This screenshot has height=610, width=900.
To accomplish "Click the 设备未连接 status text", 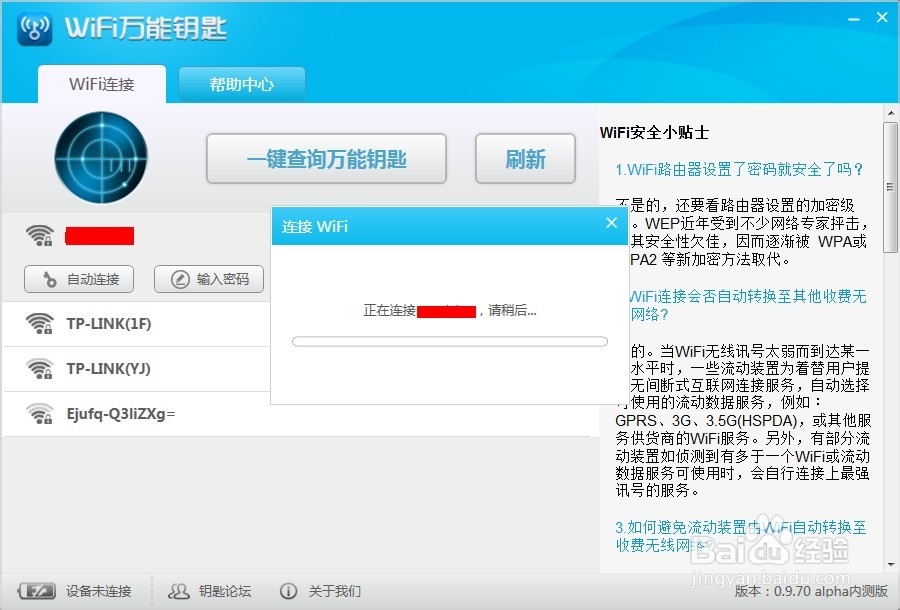I will [x=99, y=591].
